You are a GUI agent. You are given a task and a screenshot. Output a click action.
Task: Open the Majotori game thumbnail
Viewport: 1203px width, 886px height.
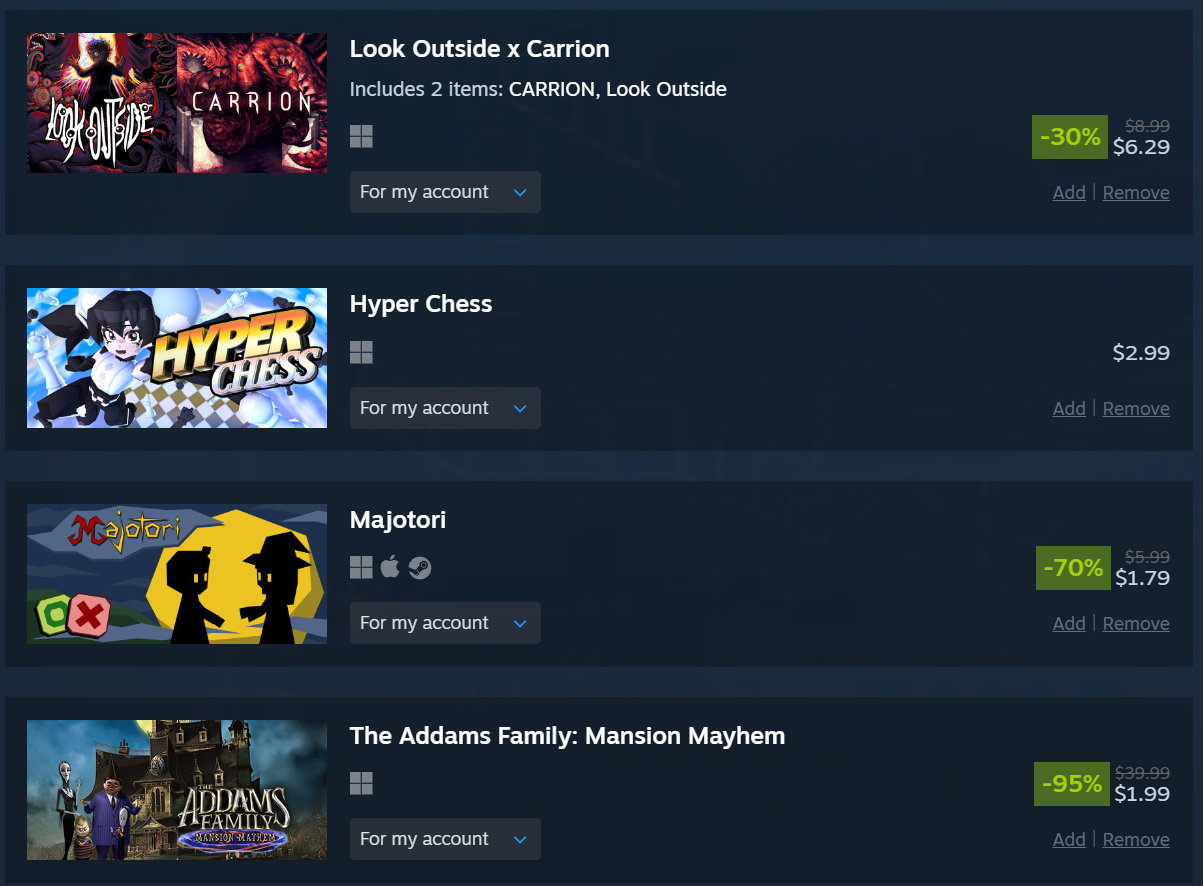click(177, 574)
